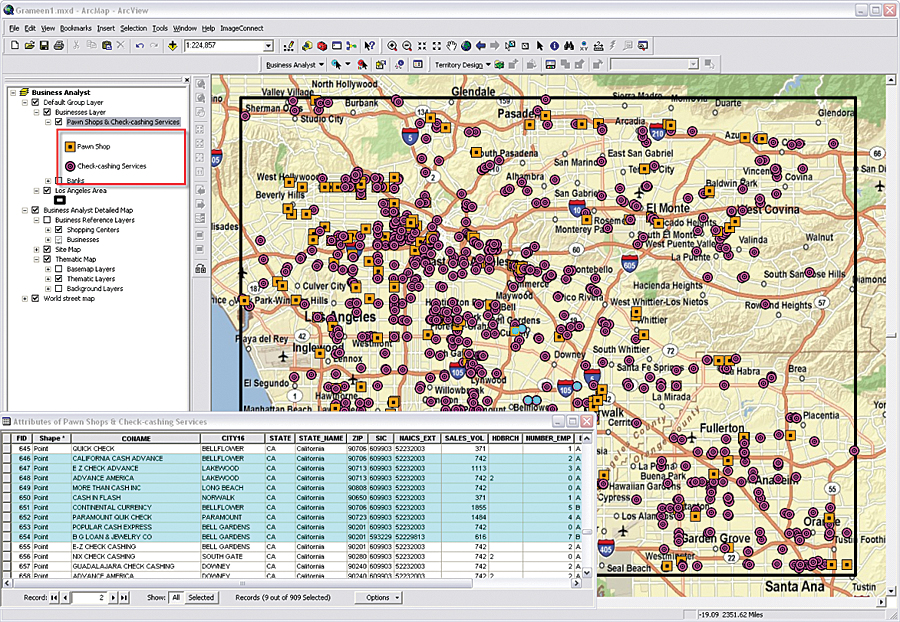Image resolution: width=900 pixels, height=622 pixels.
Task: Undo the last action
Action: 139,45
